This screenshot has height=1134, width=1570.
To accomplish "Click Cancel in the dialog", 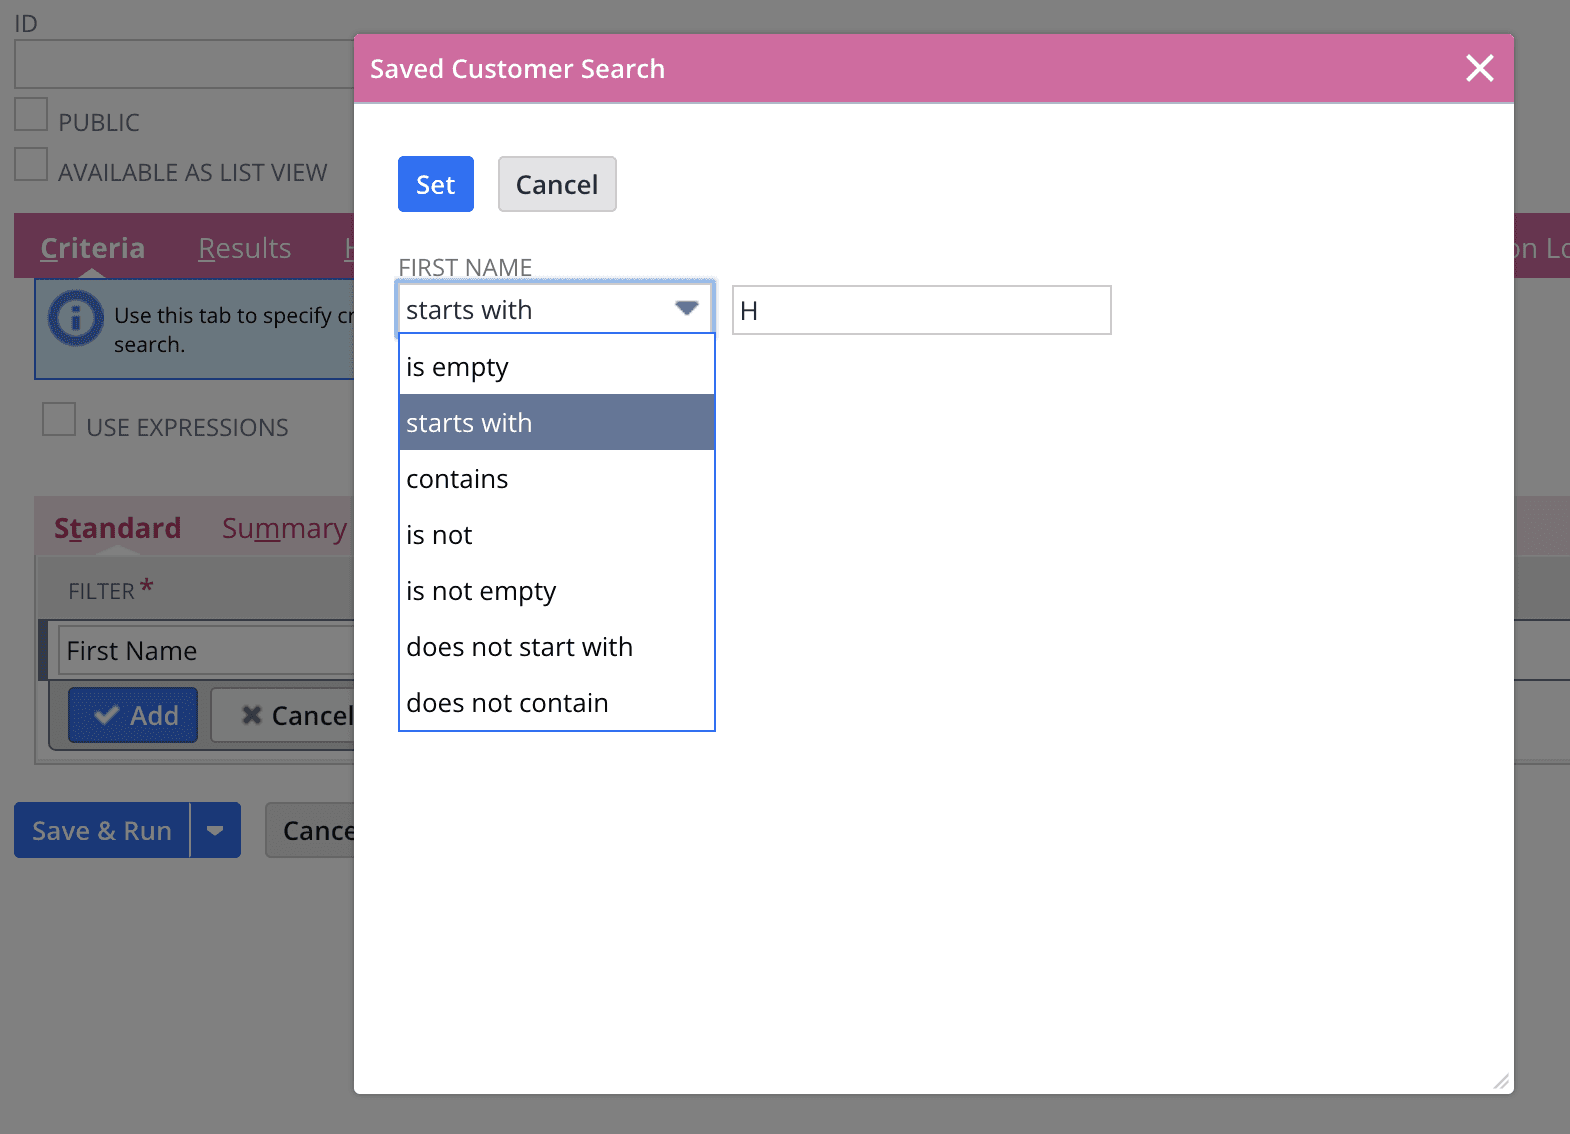I will [557, 184].
